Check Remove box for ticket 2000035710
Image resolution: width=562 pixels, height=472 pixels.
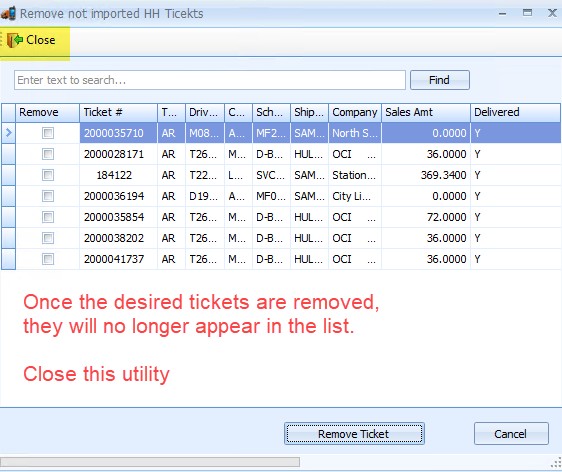[x=48, y=133]
